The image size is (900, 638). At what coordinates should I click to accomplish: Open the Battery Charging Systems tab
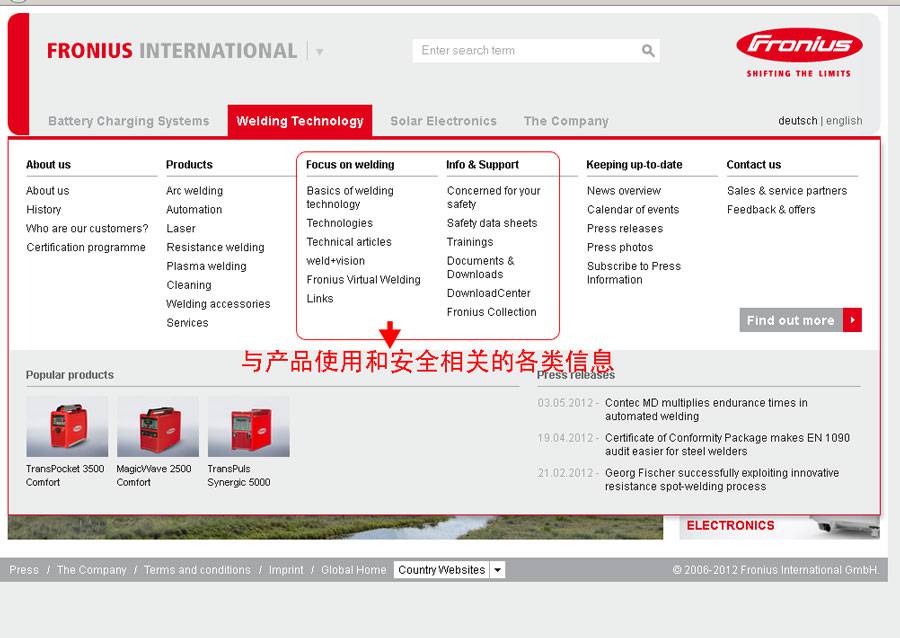128,120
